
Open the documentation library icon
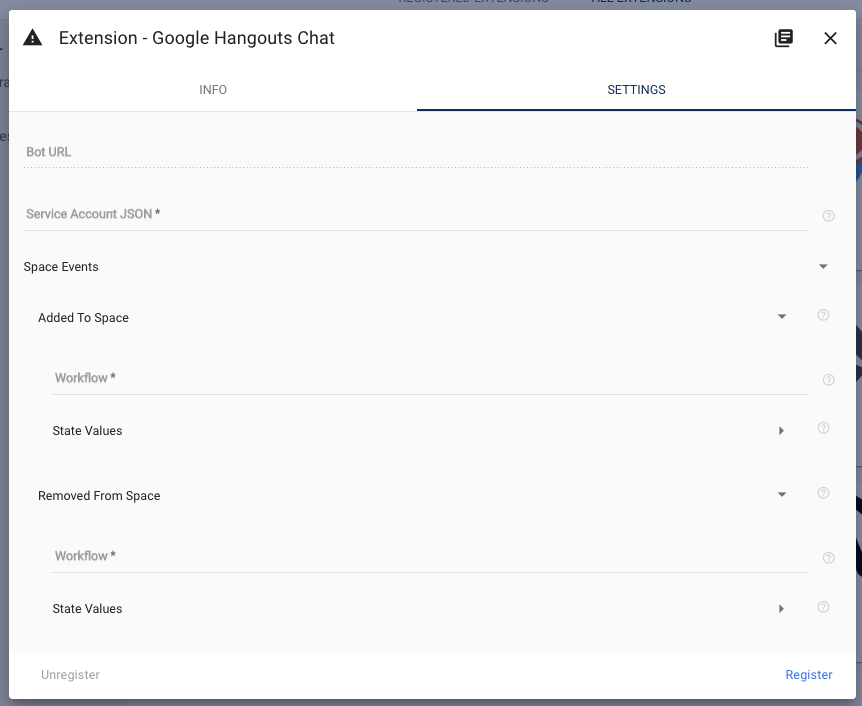click(x=784, y=38)
